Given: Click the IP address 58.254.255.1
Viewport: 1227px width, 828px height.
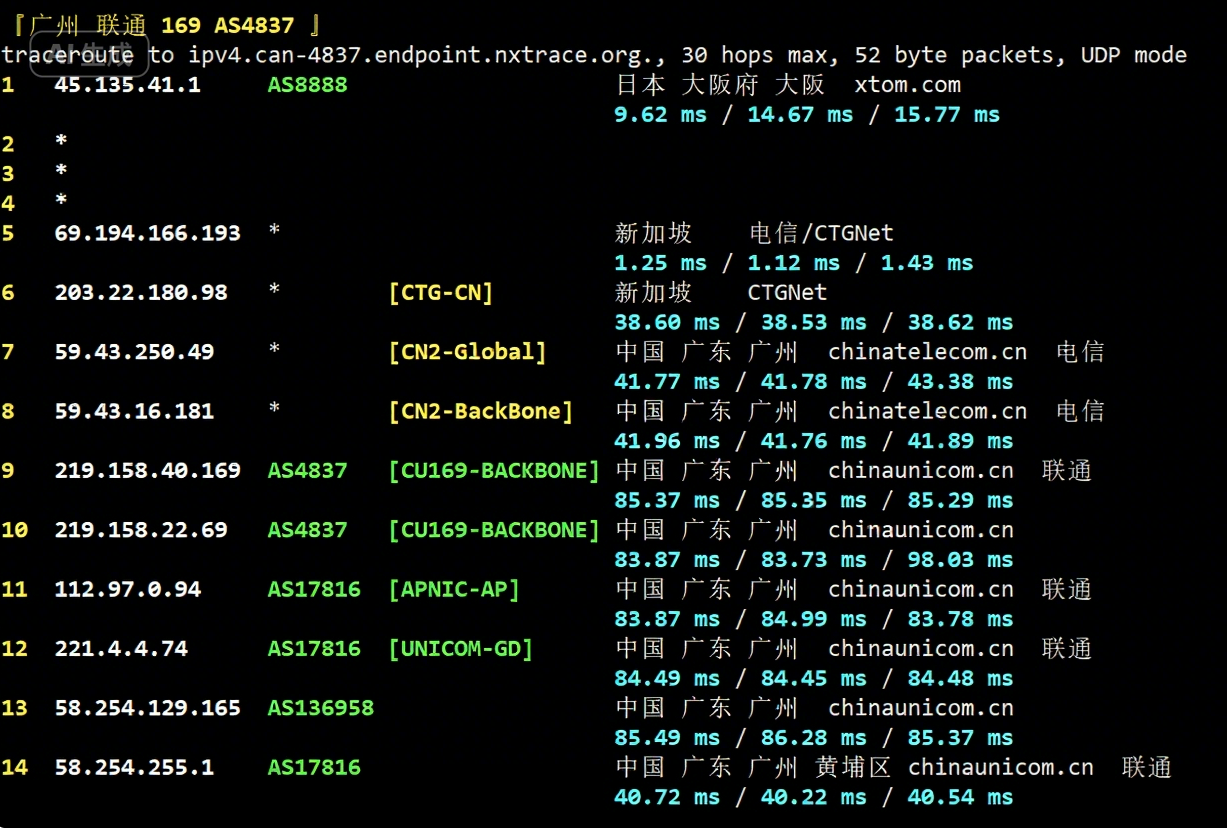Looking at the screenshot, I should (134, 767).
